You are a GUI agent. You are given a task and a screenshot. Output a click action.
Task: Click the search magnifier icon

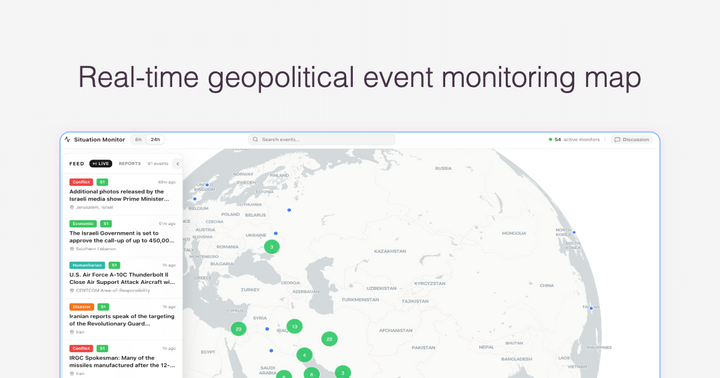(x=255, y=140)
